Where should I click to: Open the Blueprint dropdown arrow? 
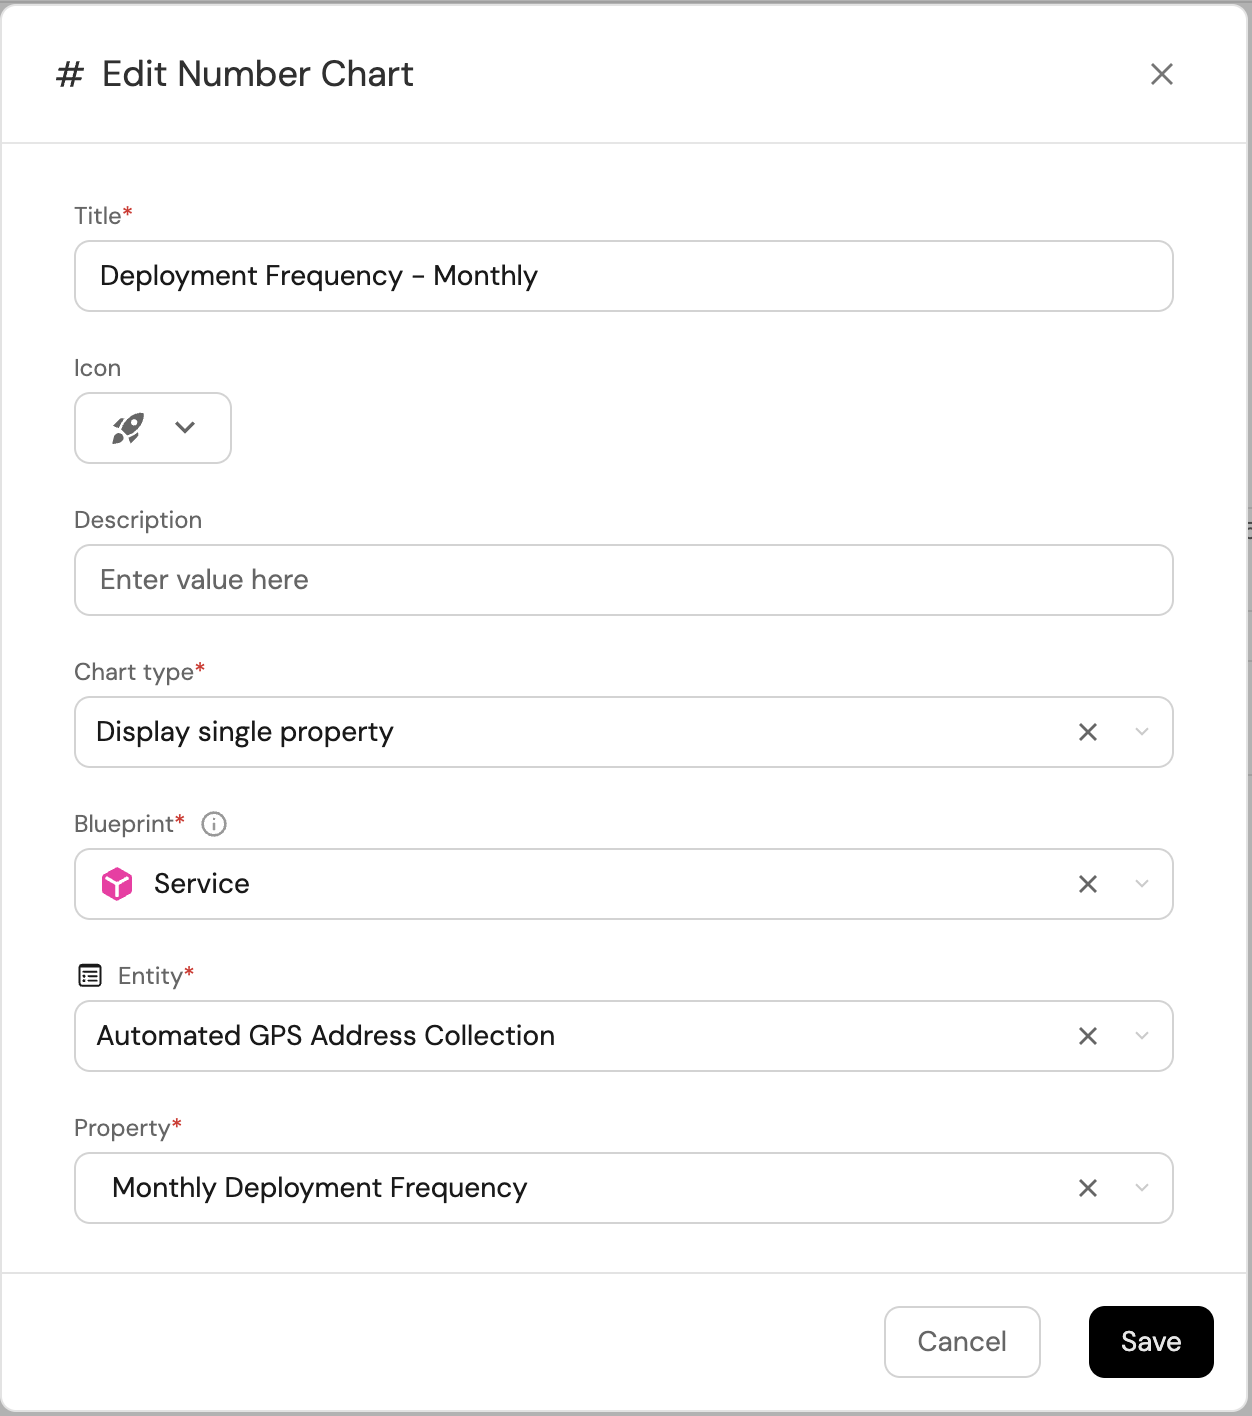(1142, 884)
